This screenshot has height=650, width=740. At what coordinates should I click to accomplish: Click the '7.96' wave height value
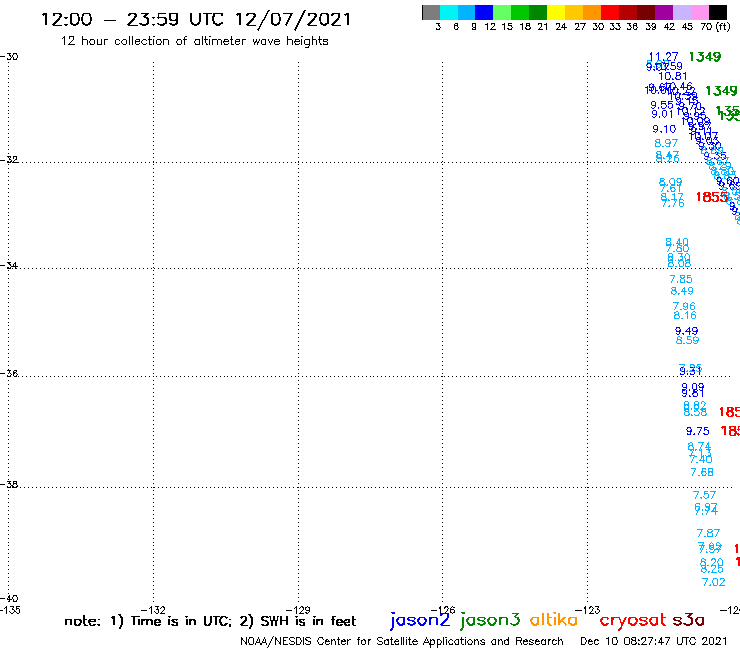click(684, 306)
